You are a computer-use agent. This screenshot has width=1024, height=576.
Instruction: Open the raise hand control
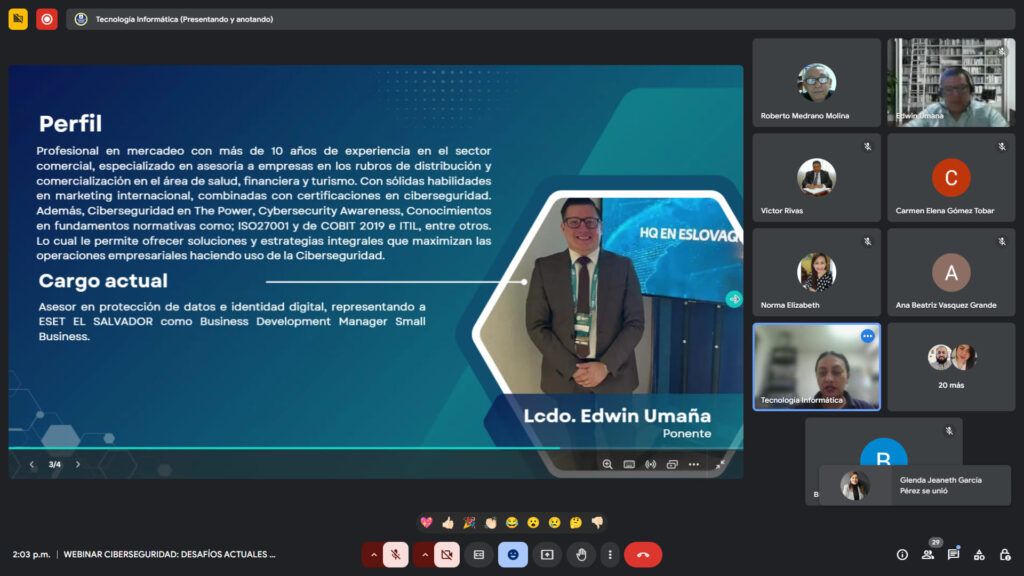[581, 554]
